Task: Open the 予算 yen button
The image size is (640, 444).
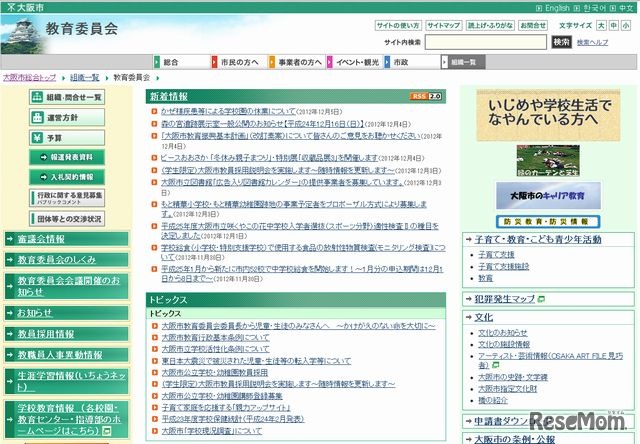Action: click(x=67, y=138)
